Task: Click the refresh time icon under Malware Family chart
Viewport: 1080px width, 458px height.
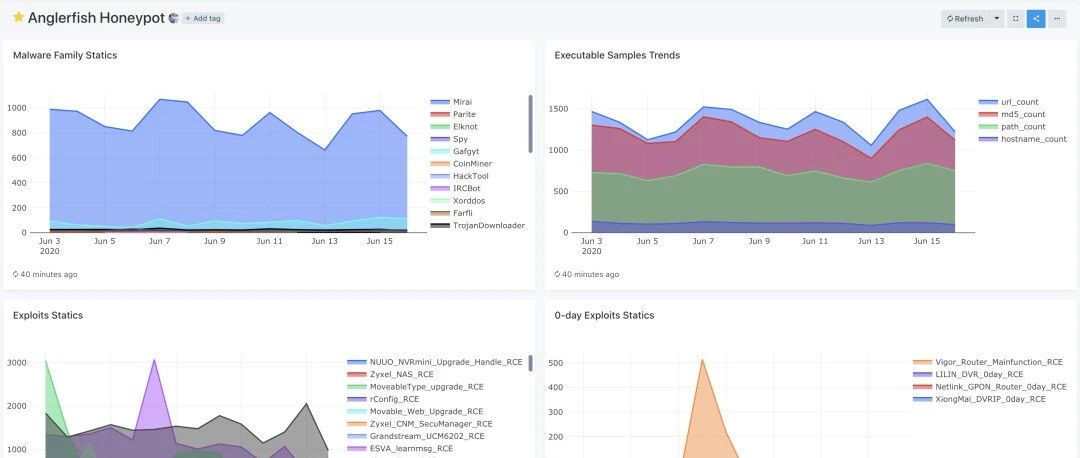Action: 16,274
